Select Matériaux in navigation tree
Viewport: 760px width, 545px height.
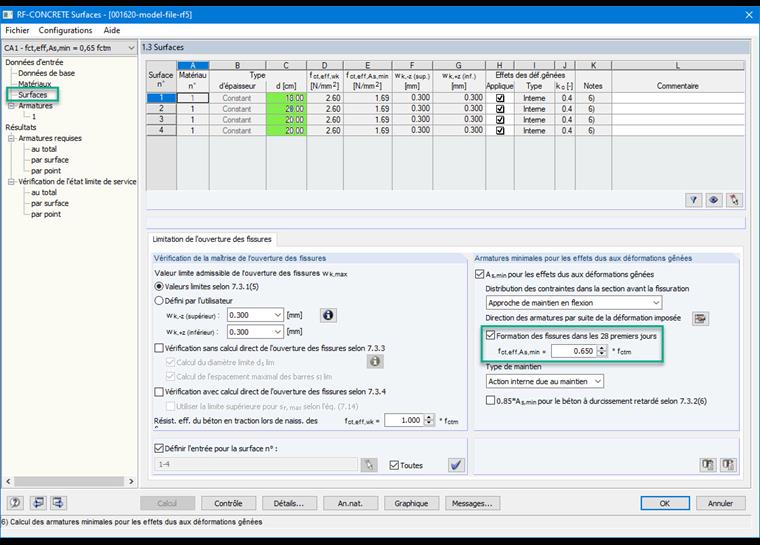pos(34,84)
